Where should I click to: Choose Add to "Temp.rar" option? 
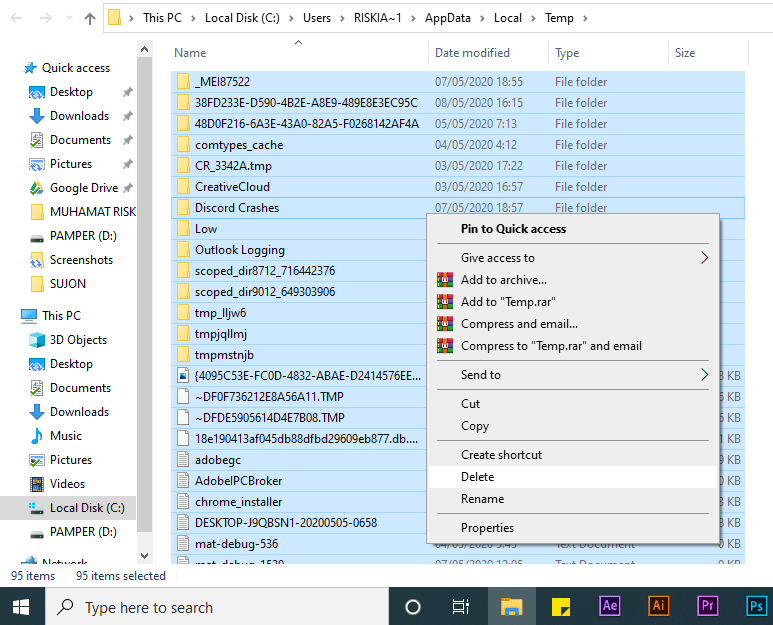(508, 302)
